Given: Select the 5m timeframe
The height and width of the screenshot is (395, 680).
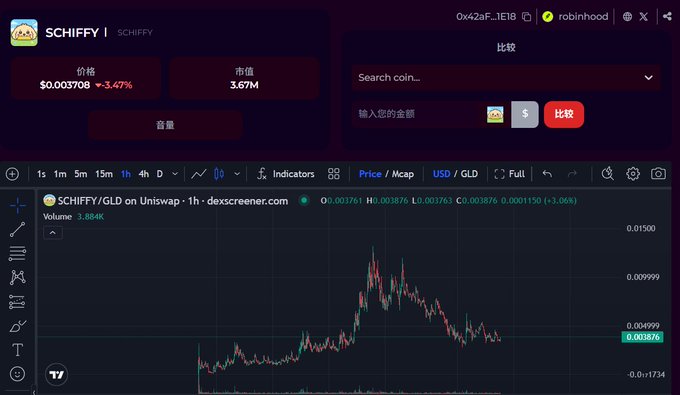Looking at the screenshot, I should 81,174.
